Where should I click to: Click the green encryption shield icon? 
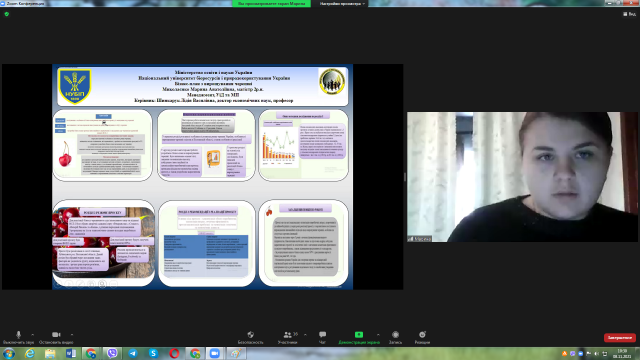7,14
